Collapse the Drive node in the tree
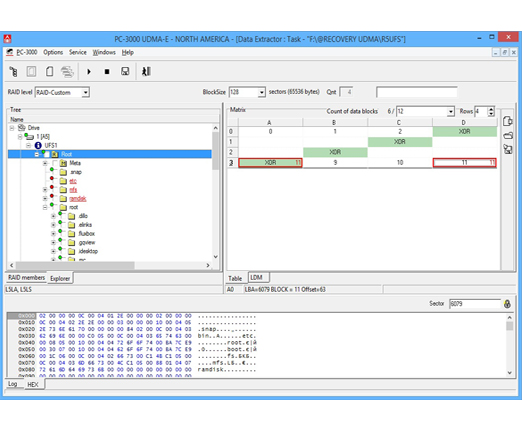 (12, 128)
